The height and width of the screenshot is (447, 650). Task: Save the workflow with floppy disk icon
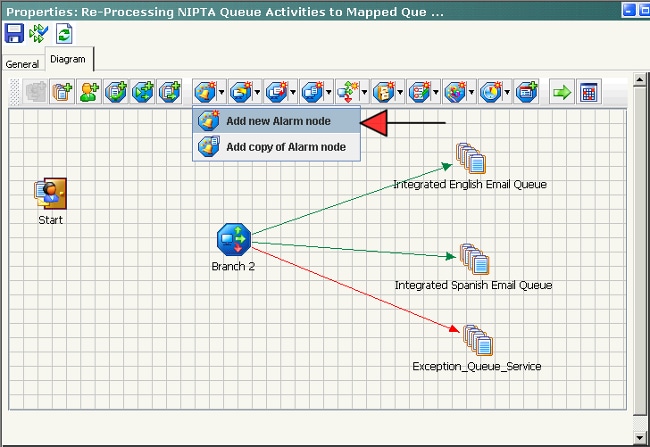coord(14,33)
